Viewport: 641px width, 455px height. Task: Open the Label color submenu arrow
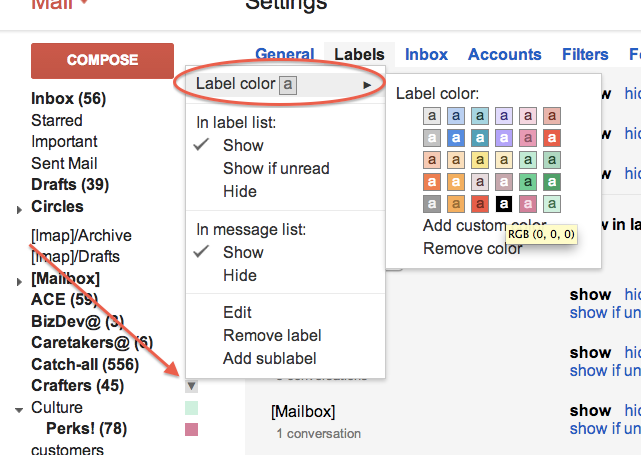[367, 85]
